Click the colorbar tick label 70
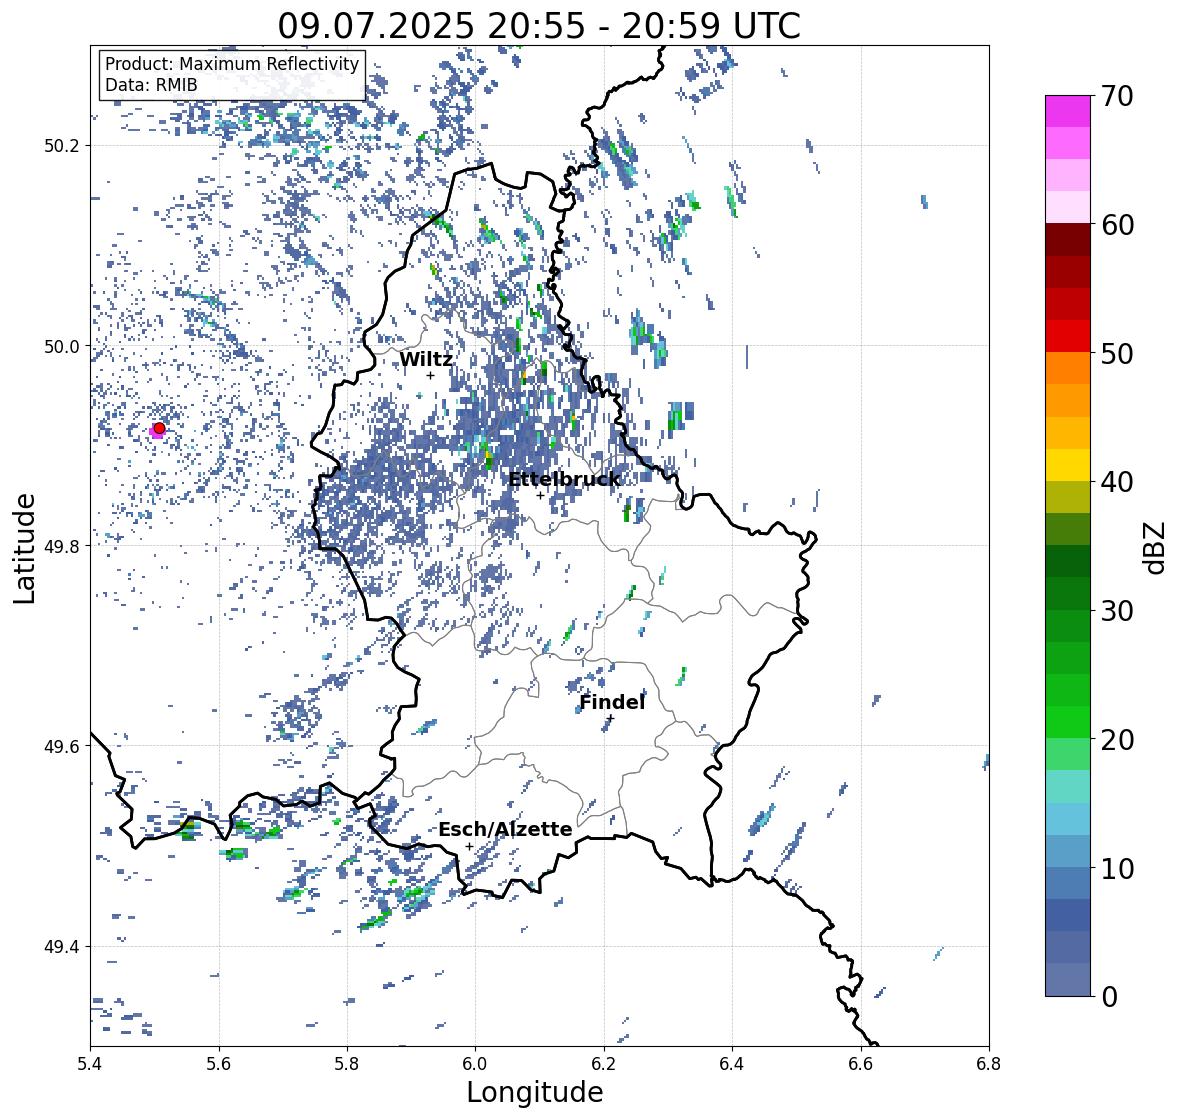 pyautogui.click(x=1117, y=96)
